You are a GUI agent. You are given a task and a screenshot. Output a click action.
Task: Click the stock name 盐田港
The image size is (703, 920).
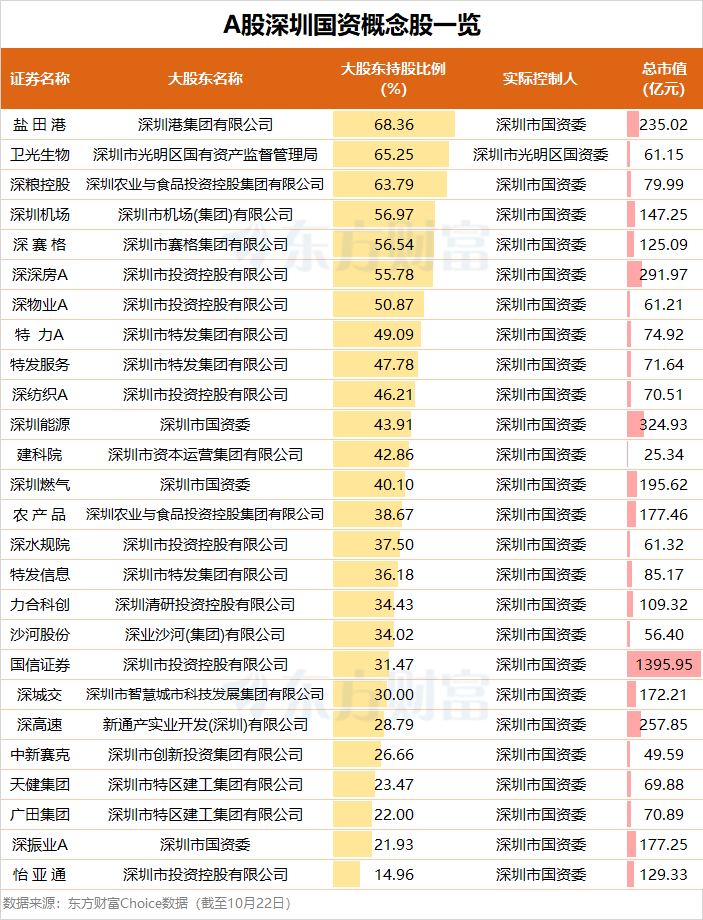click(x=40, y=124)
